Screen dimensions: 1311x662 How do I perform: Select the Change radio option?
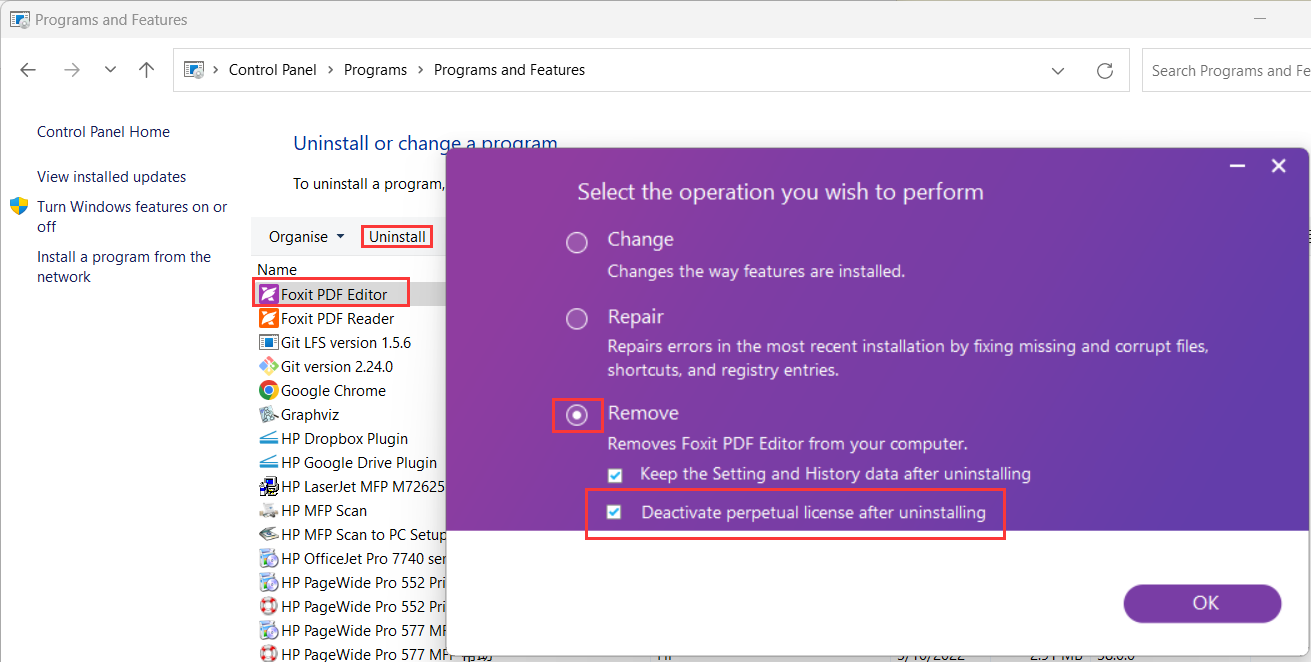point(577,242)
